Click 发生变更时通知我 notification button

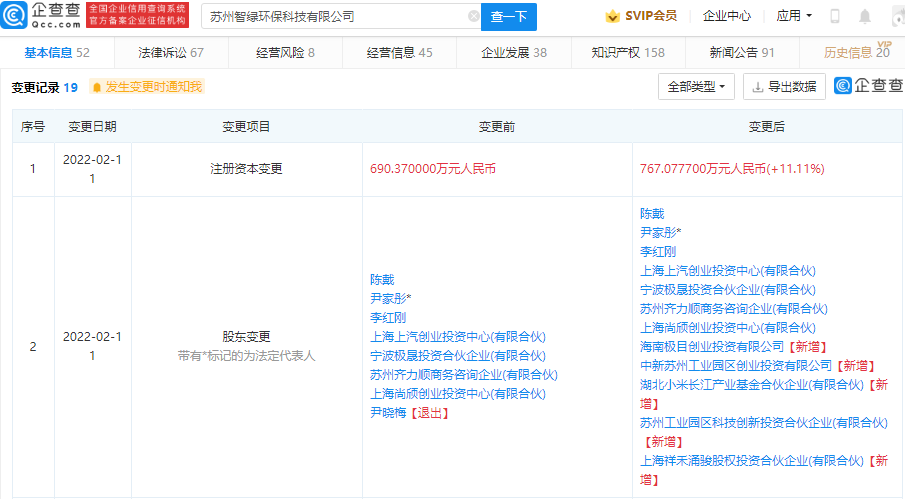point(147,87)
